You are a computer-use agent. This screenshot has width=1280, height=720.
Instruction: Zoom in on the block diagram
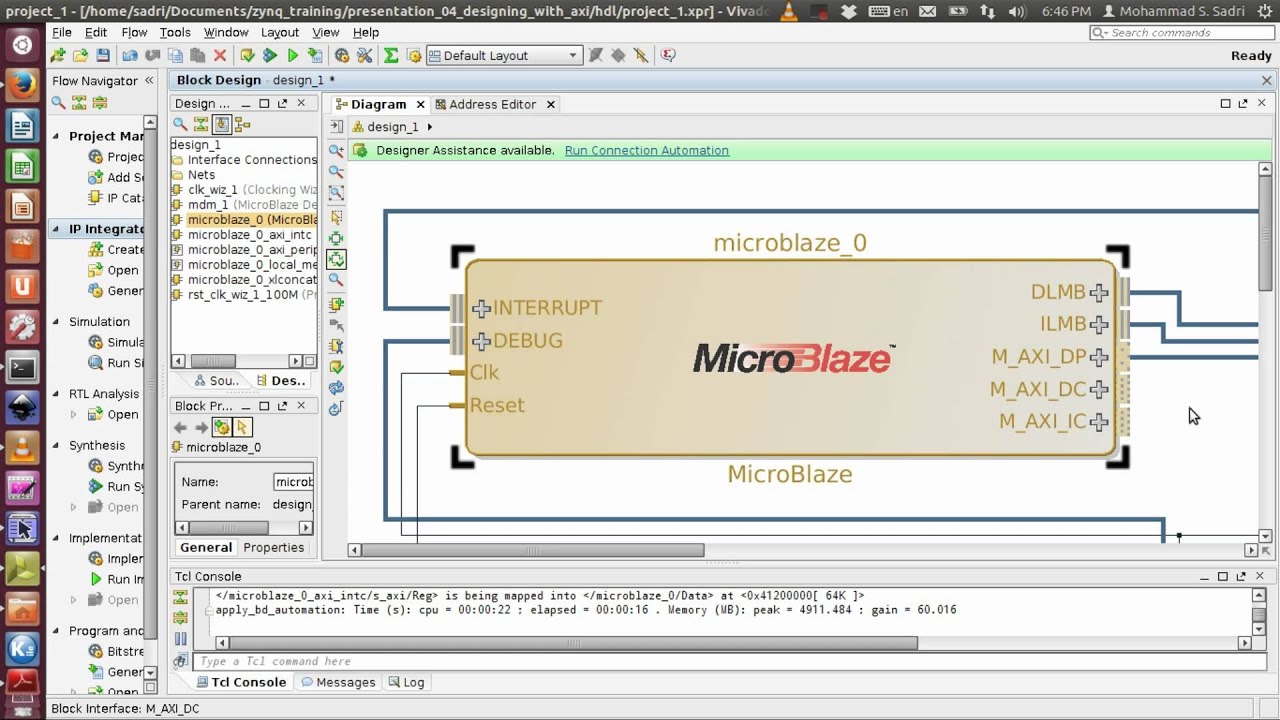point(336,151)
